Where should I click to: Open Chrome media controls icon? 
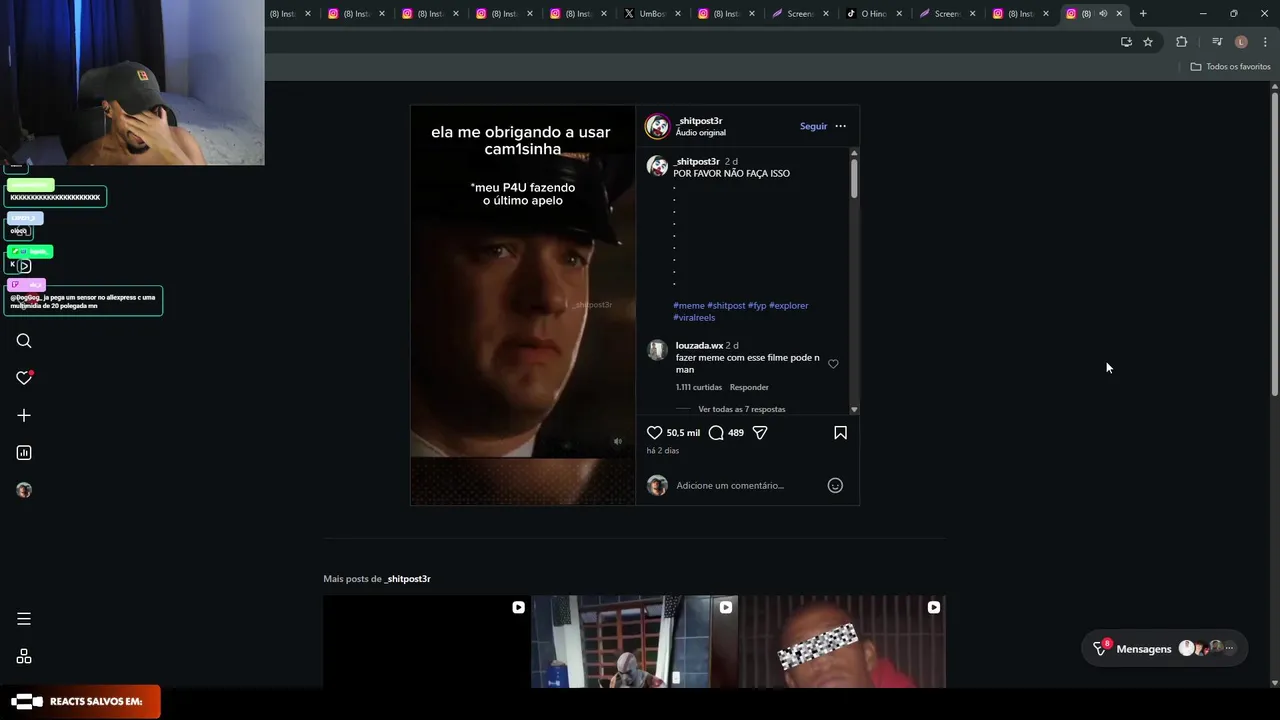(x=1217, y=42)
